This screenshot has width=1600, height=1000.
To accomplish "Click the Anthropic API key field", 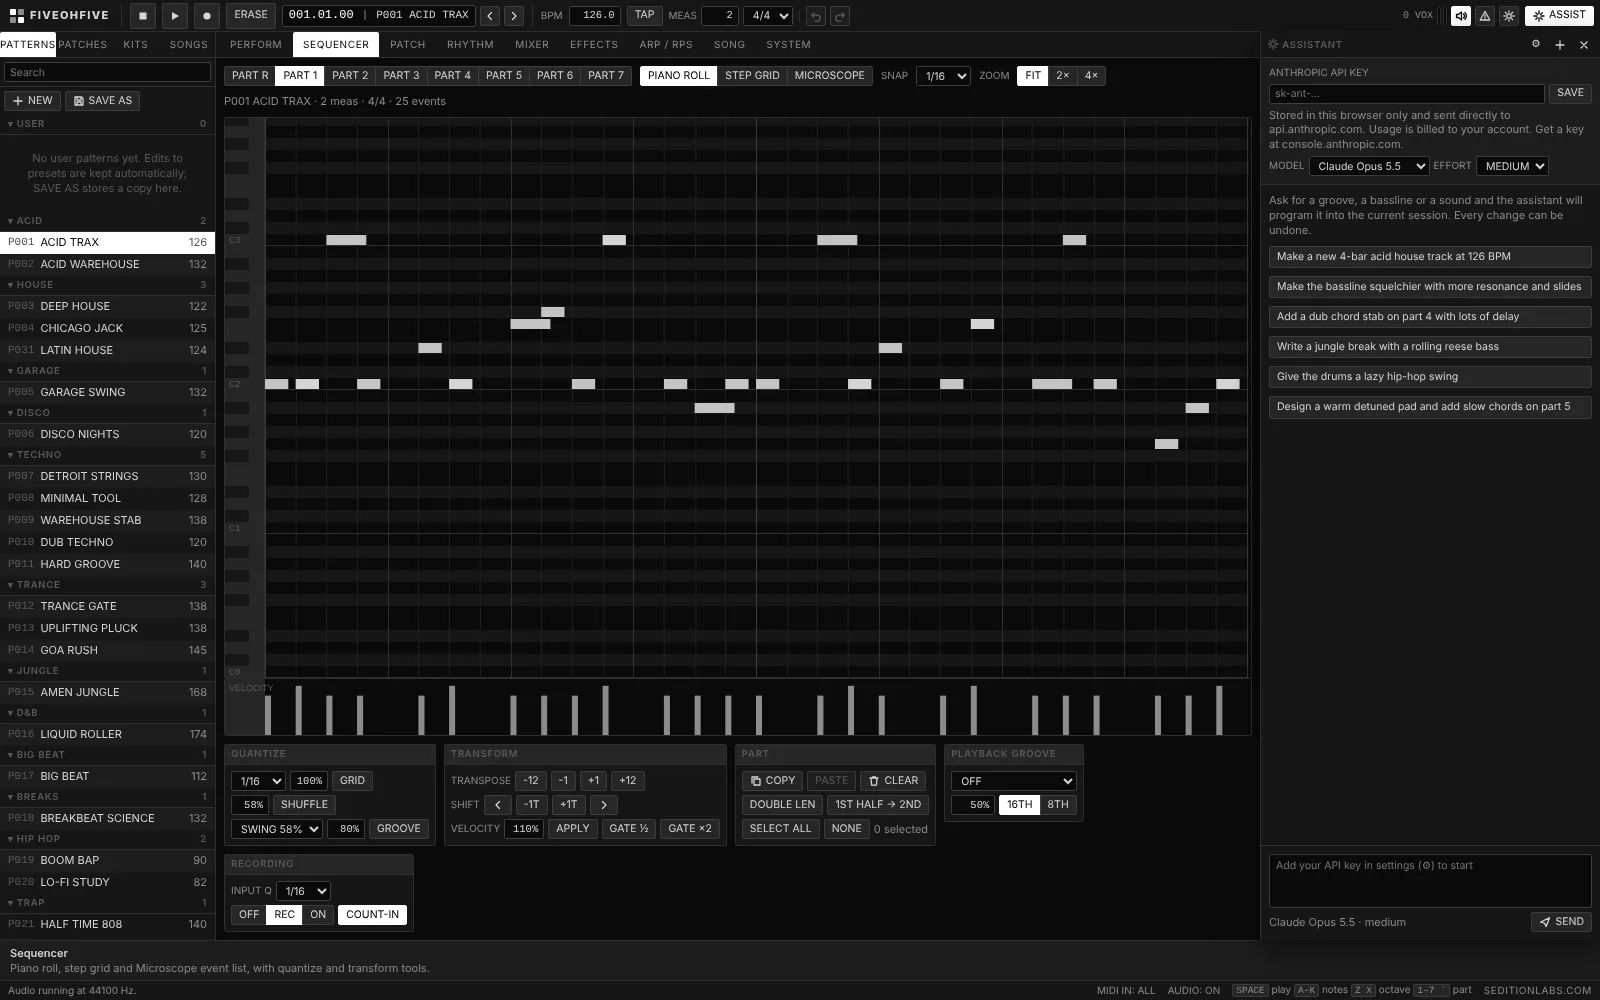I will [x=1406, y=93].
